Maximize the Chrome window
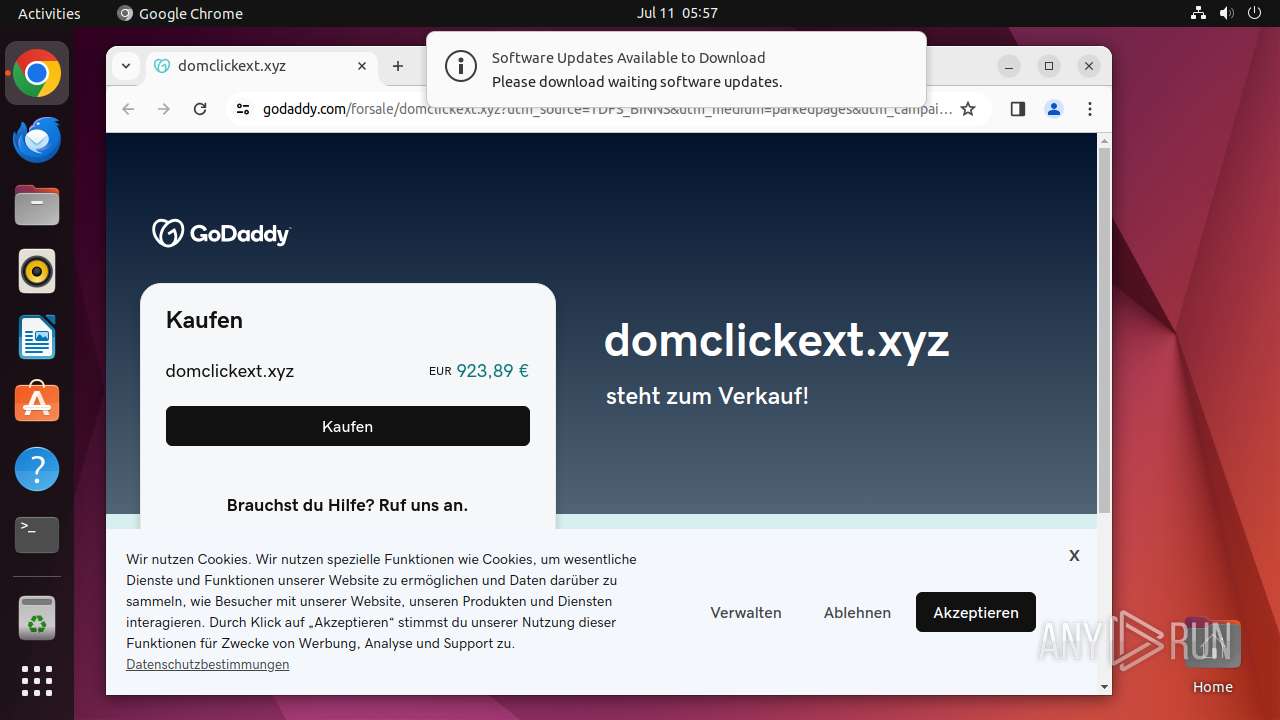The width and height of the screenshot is (1280, 720). pyautogui.click(x=1049, y=66)
